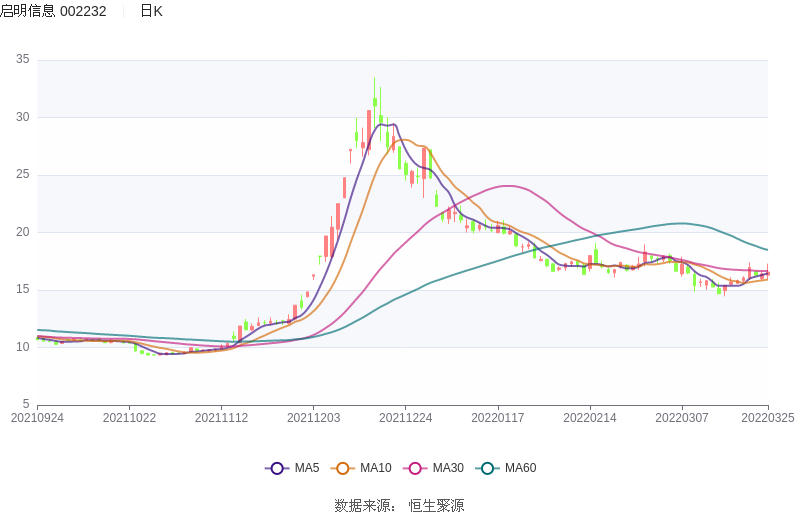Hide the MA60 line using its legend text
The height and width of the screenshot is (517, 800).
point(520,468)
